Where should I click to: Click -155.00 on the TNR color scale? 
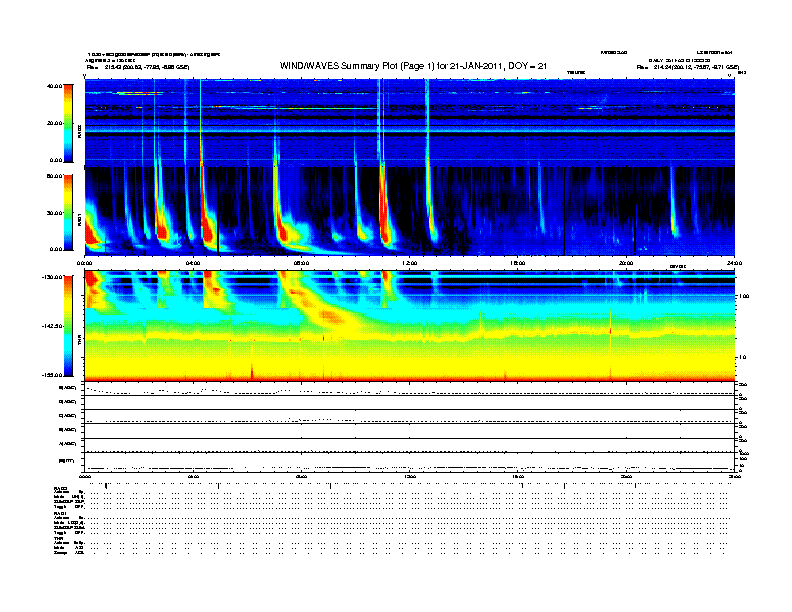(53, 375)
